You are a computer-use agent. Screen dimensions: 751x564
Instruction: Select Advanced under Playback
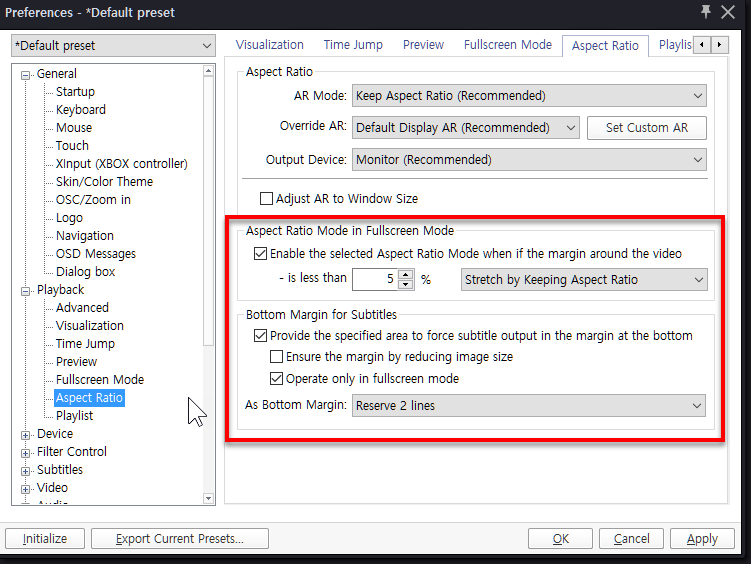82,307
